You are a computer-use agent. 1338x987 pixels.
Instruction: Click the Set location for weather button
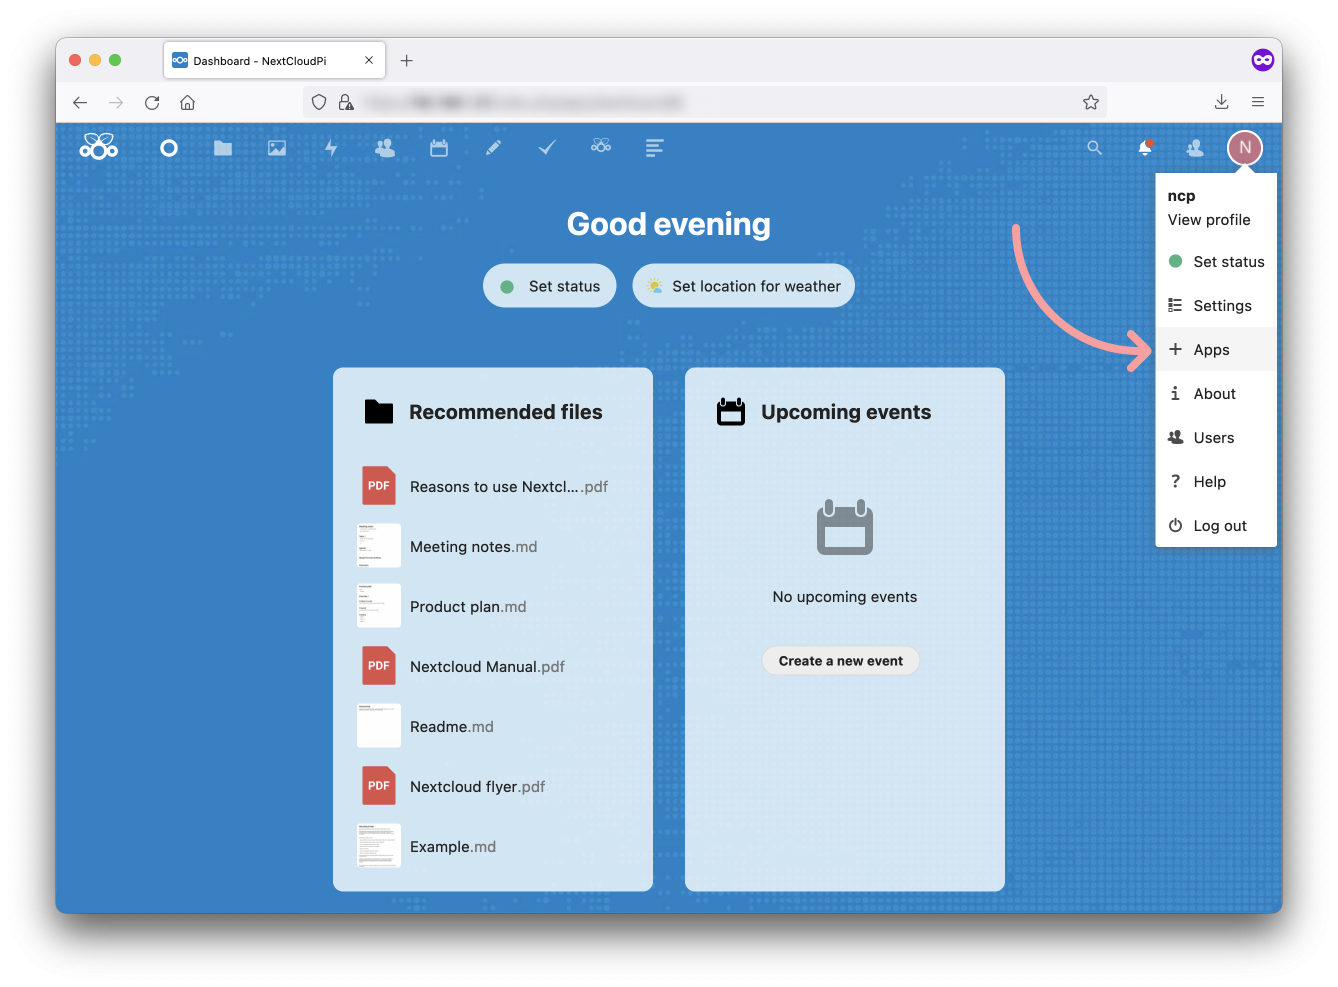[x=743, y=285]
